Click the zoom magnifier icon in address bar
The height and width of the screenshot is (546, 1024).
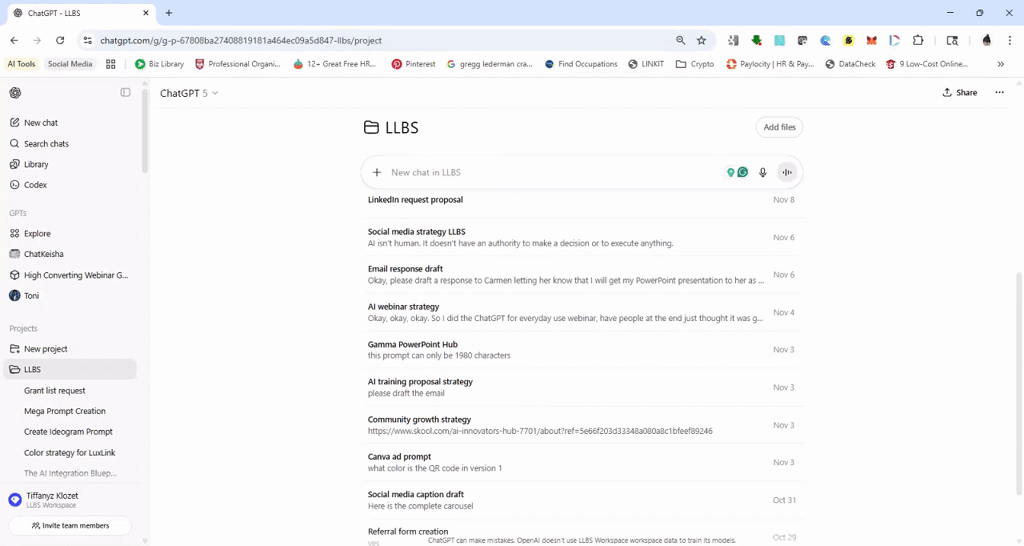[680, 40]
